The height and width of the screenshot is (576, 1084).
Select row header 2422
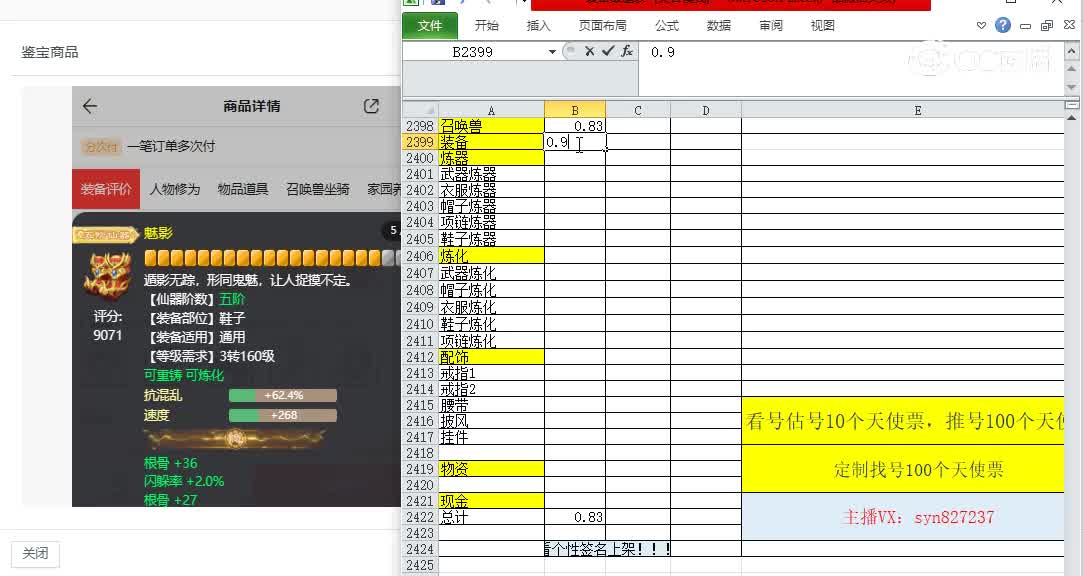coord(420,517)
